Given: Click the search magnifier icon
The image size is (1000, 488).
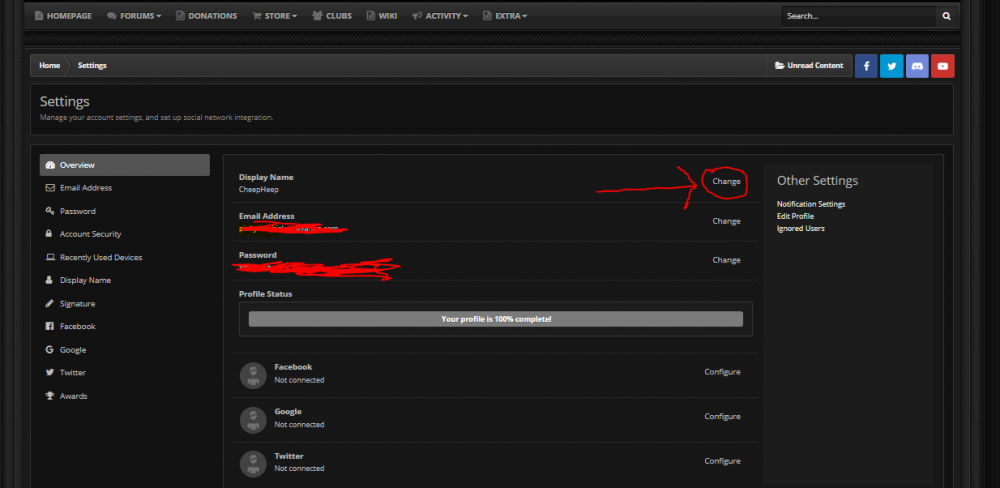Looking at the screenshot, I should point(946,16).
